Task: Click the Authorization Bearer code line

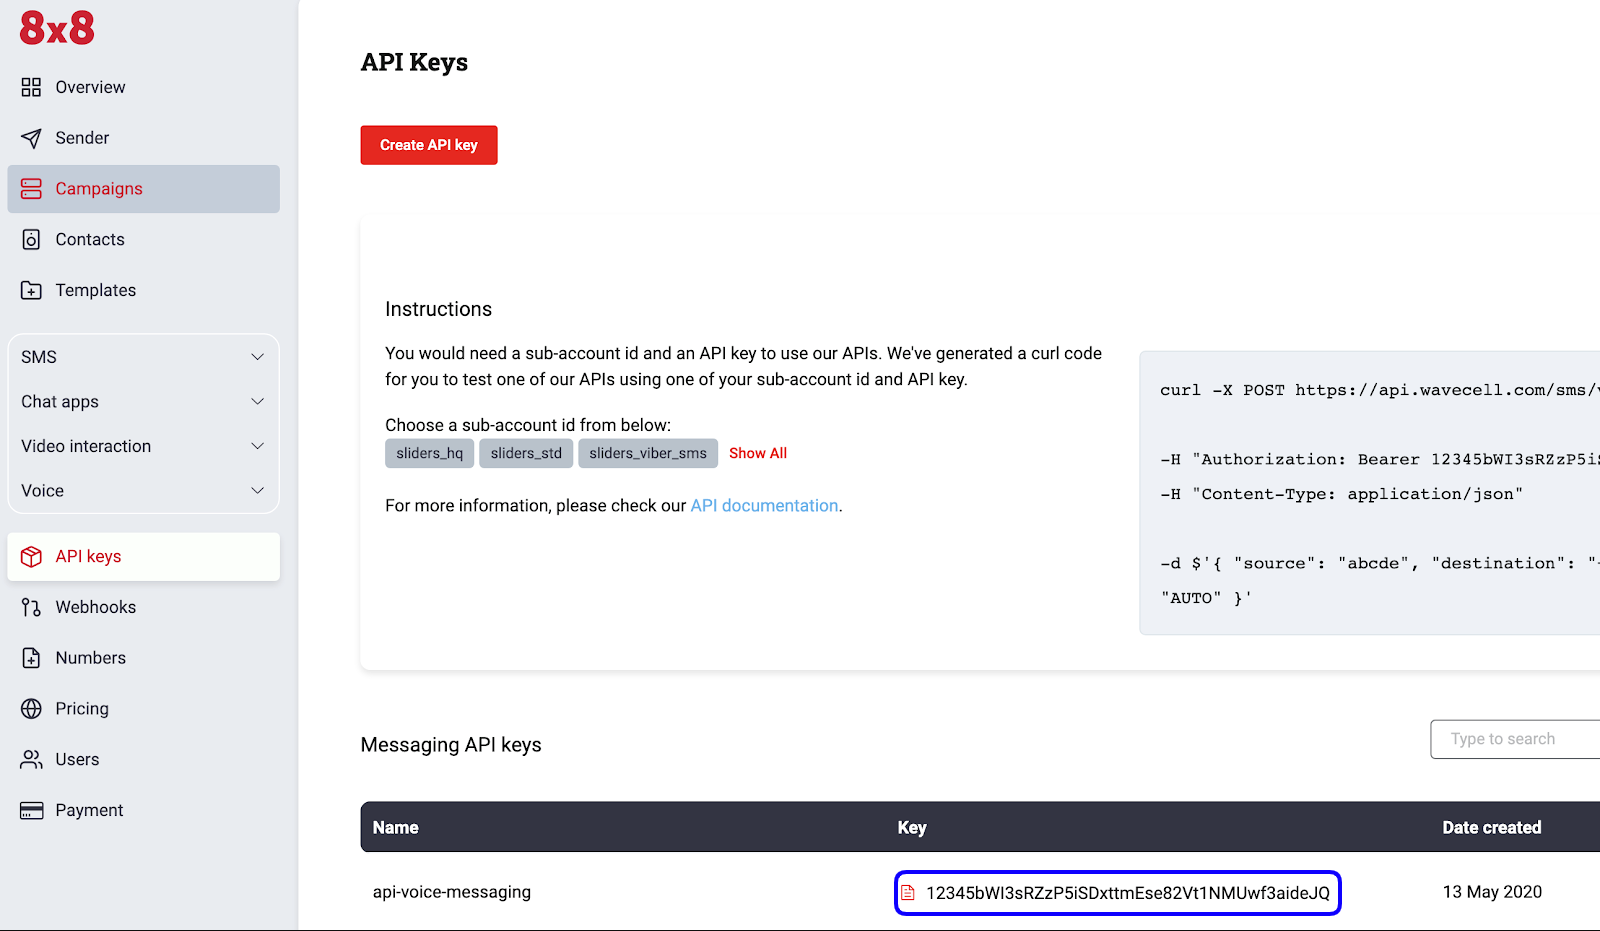Action: pyautogui.click(x=1380, y=460)
